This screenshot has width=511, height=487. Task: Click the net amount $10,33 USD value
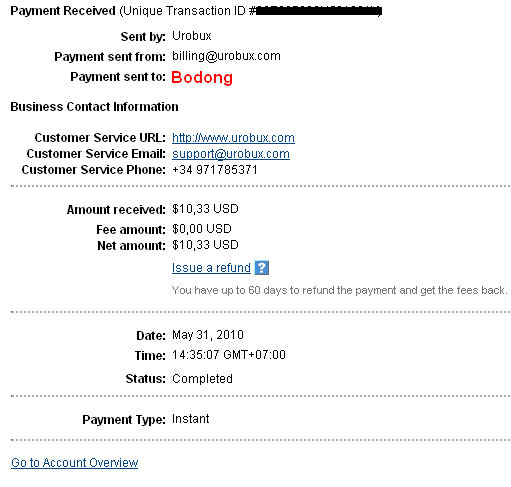click(205, 245)
